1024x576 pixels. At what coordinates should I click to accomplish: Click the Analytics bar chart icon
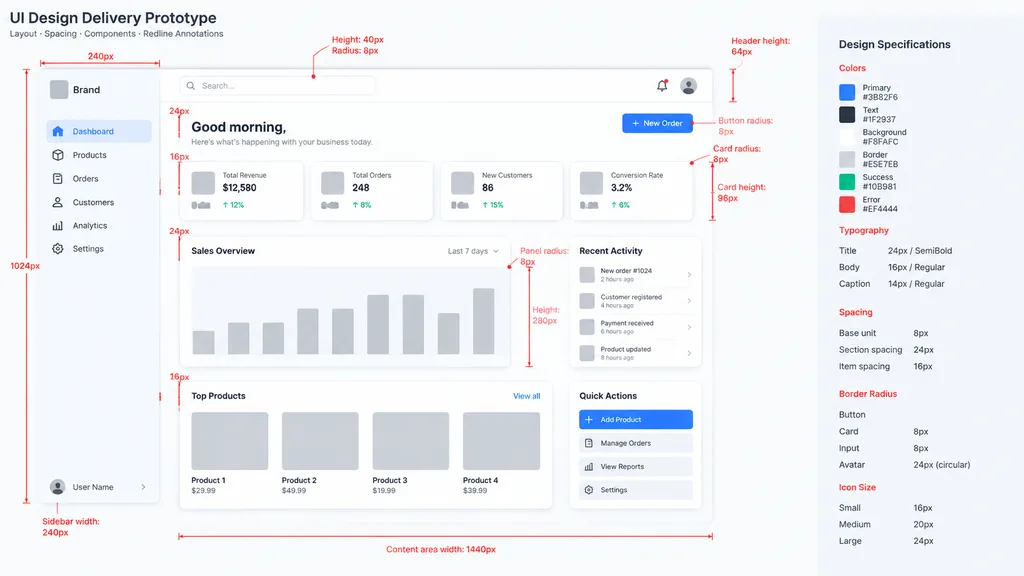pos(57,225)
